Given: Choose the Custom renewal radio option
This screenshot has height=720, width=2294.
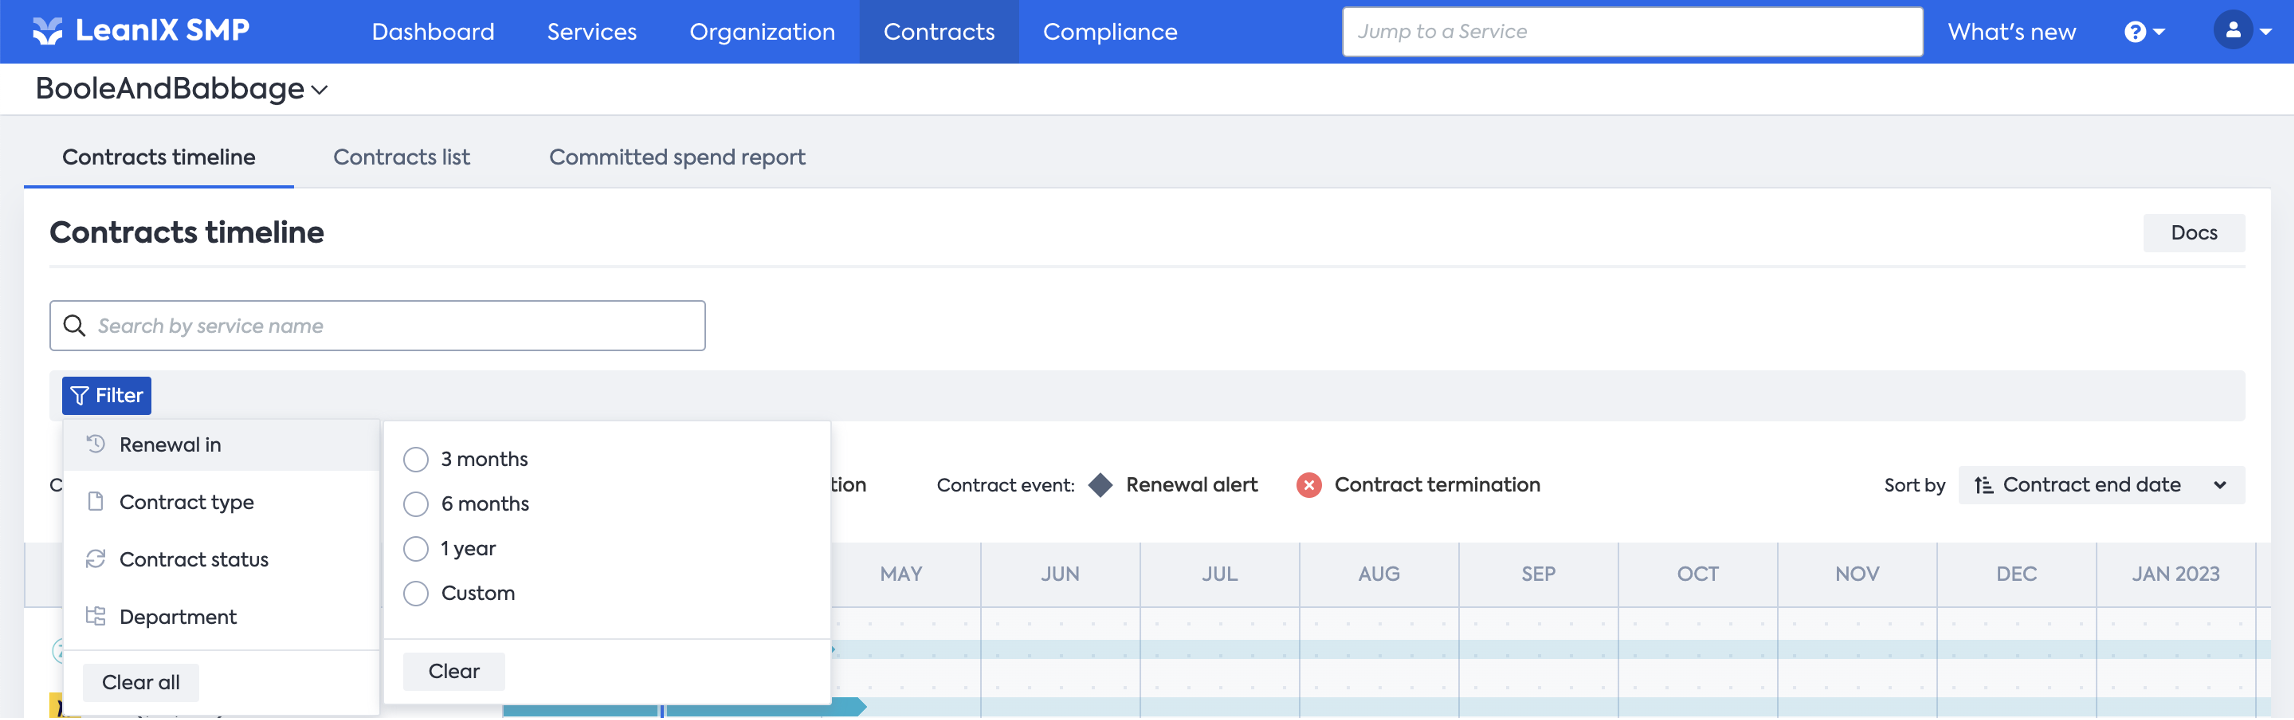Looking at the screenshot, I should (416, 594).
